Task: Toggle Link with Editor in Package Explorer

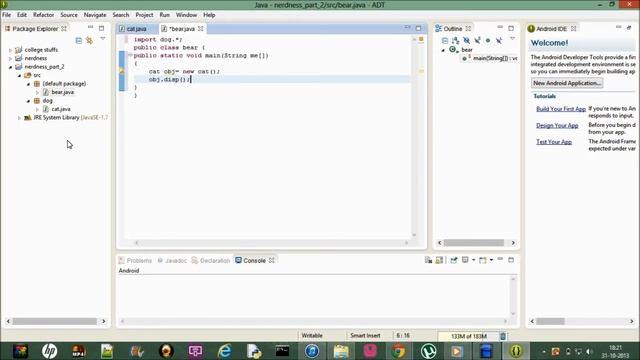Action: [89, 40]
